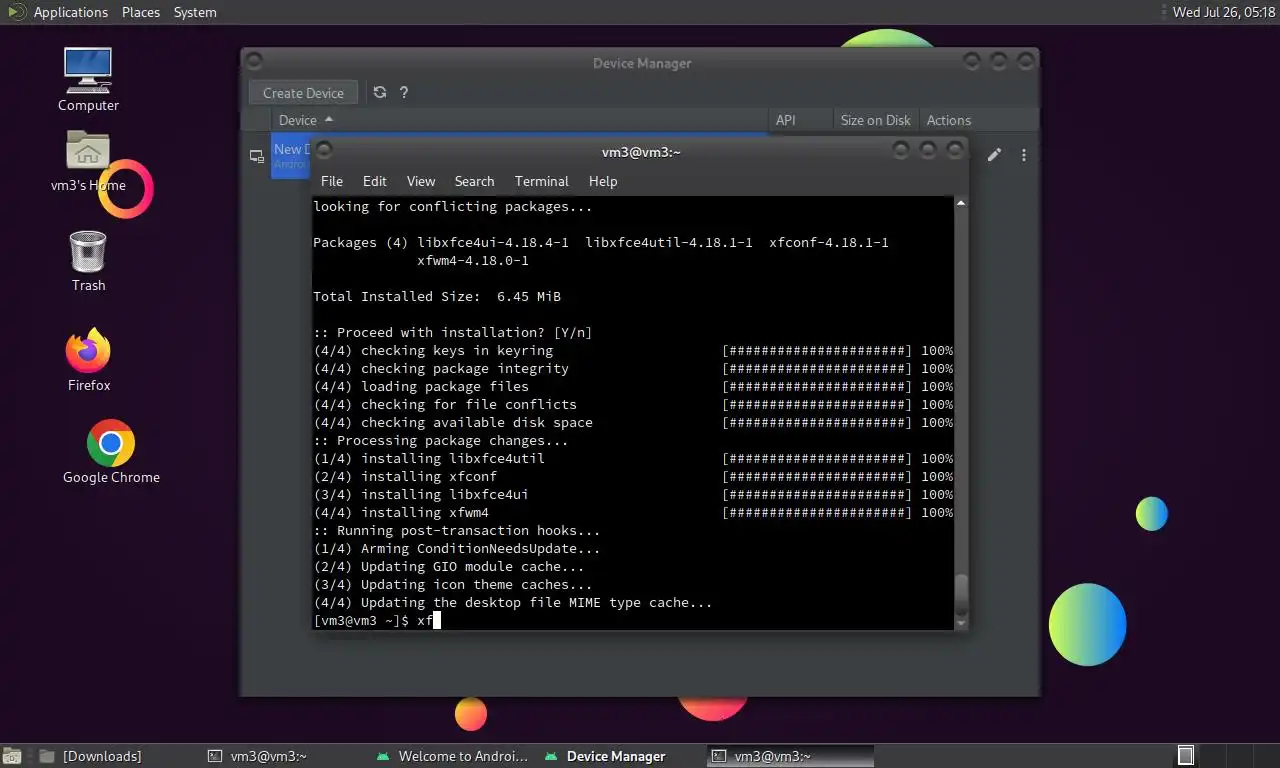1280x768 pixels.
Task: Open the terminal View menu
Action: click(421, 181)
